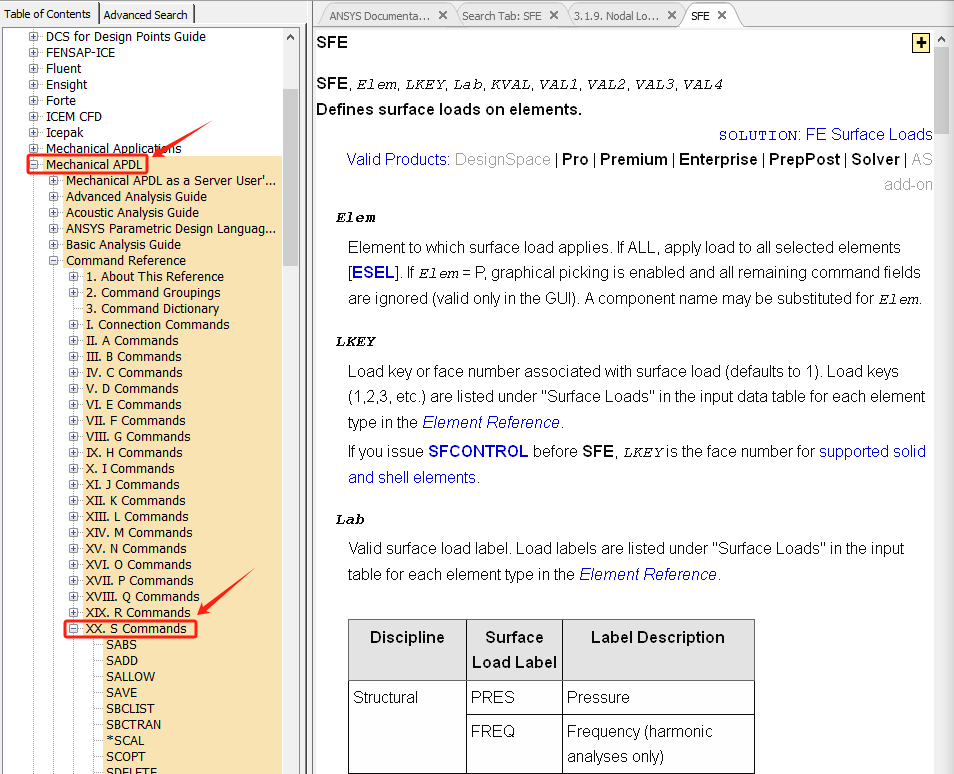Click the document pane scroll-up arrow
954x774 pixels.
[941, 39]
